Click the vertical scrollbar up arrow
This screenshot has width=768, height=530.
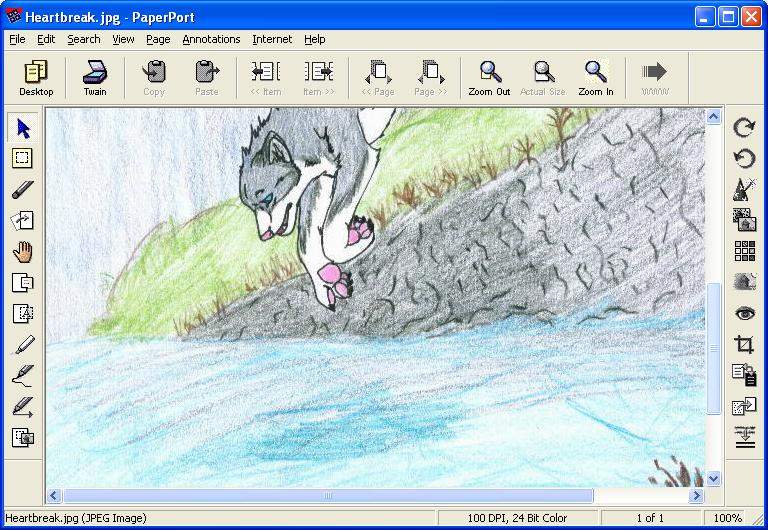click(714, 117)
